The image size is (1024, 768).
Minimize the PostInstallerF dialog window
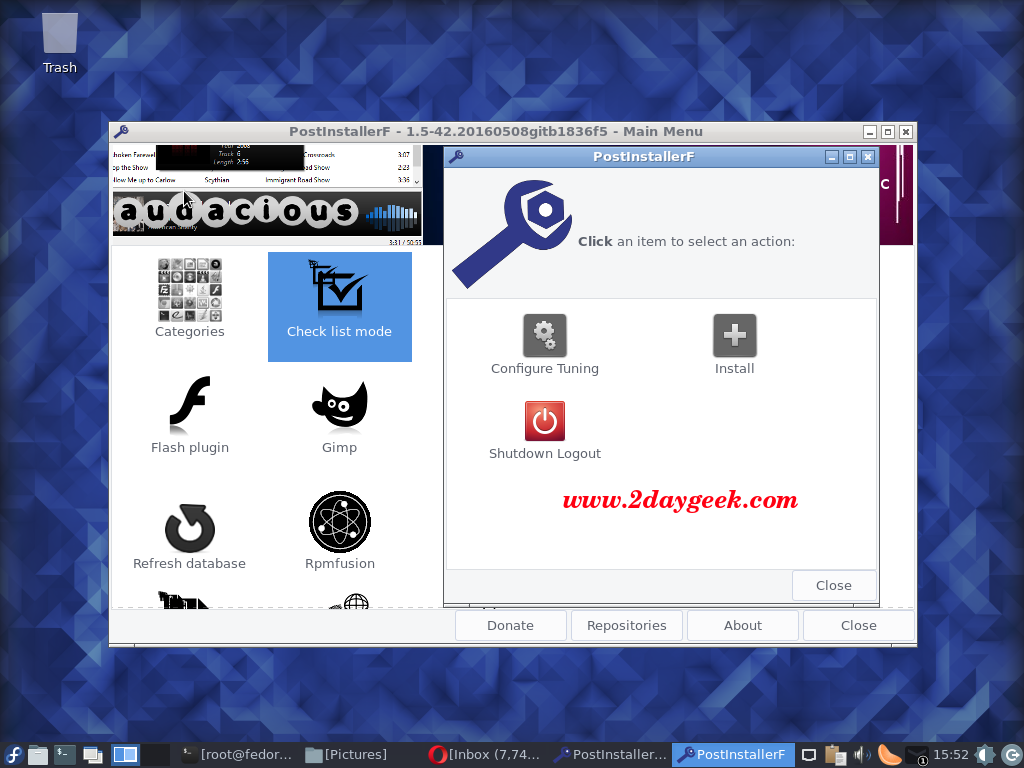coord(832,157)
